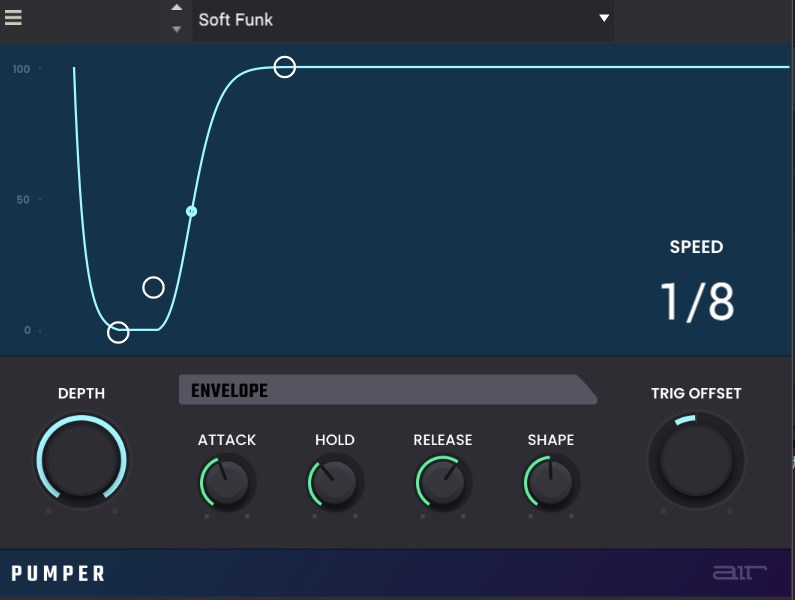
Task: Expand preset list with white triangle arrow
Action: point(603,19)
